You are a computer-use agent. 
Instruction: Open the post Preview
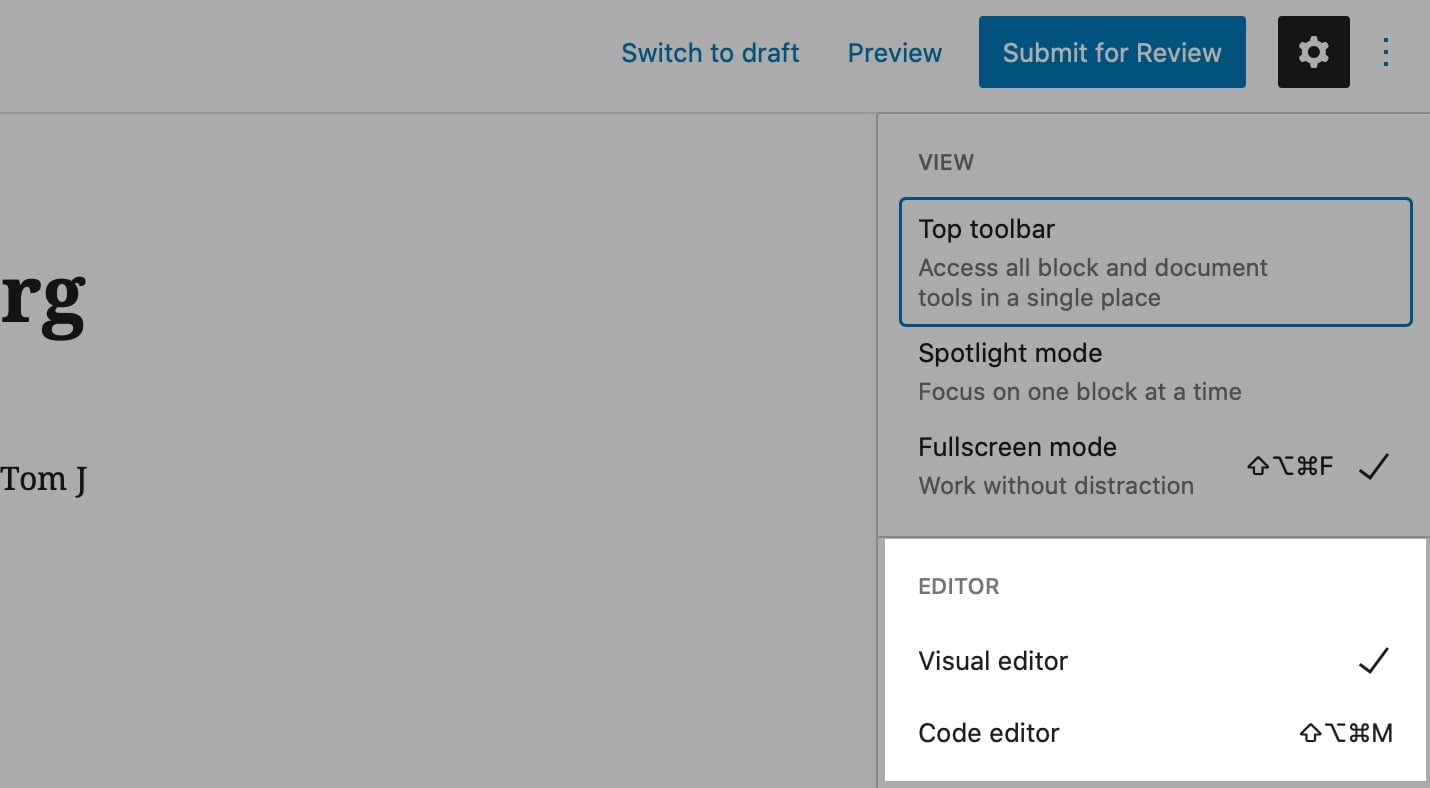[895, 53]
